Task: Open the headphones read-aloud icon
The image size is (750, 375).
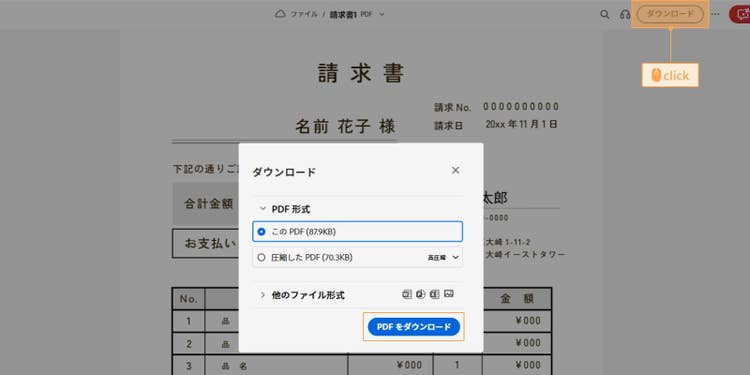Action: pos(625,14)
